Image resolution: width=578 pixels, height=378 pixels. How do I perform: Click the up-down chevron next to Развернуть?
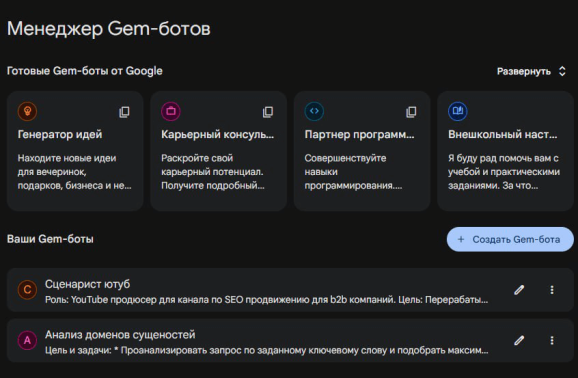(x=562, y=71)
